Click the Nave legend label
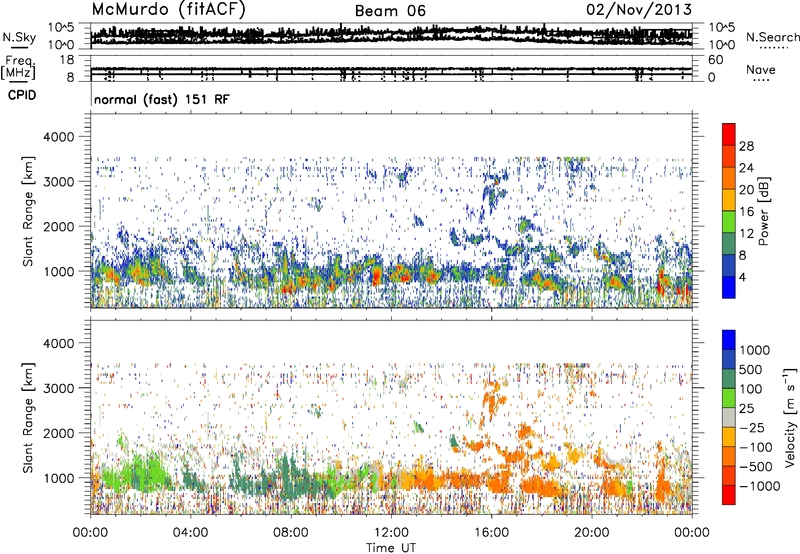800x554 pixels. 761,70
